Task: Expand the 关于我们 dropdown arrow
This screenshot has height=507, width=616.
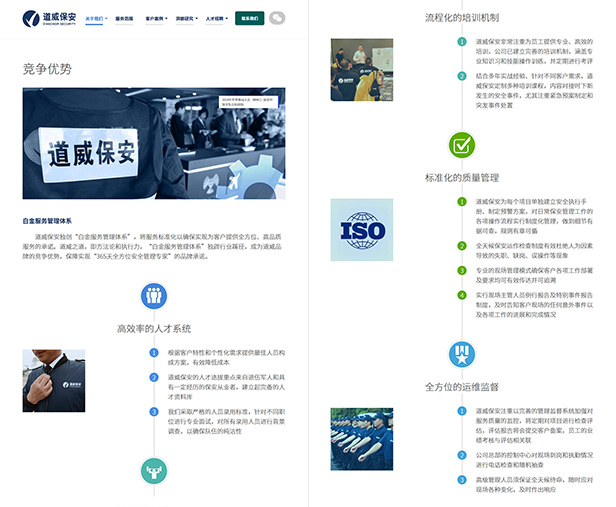Action: (x=106, y=18)
